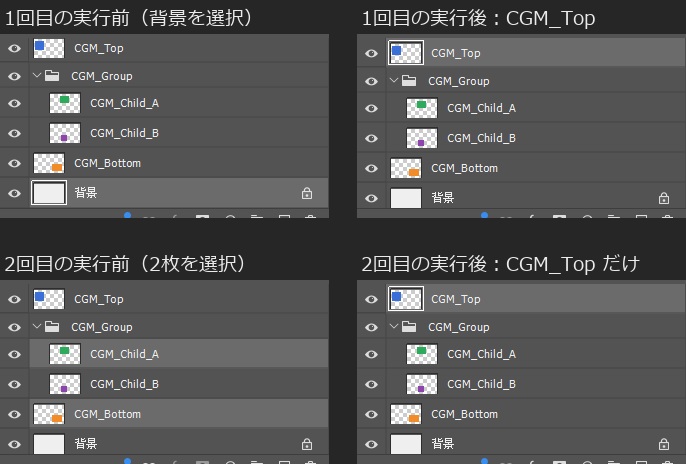Select CGM_Top thumbnail in 1回目の実行前 panel
686x464 pixels.
point(49,49)
